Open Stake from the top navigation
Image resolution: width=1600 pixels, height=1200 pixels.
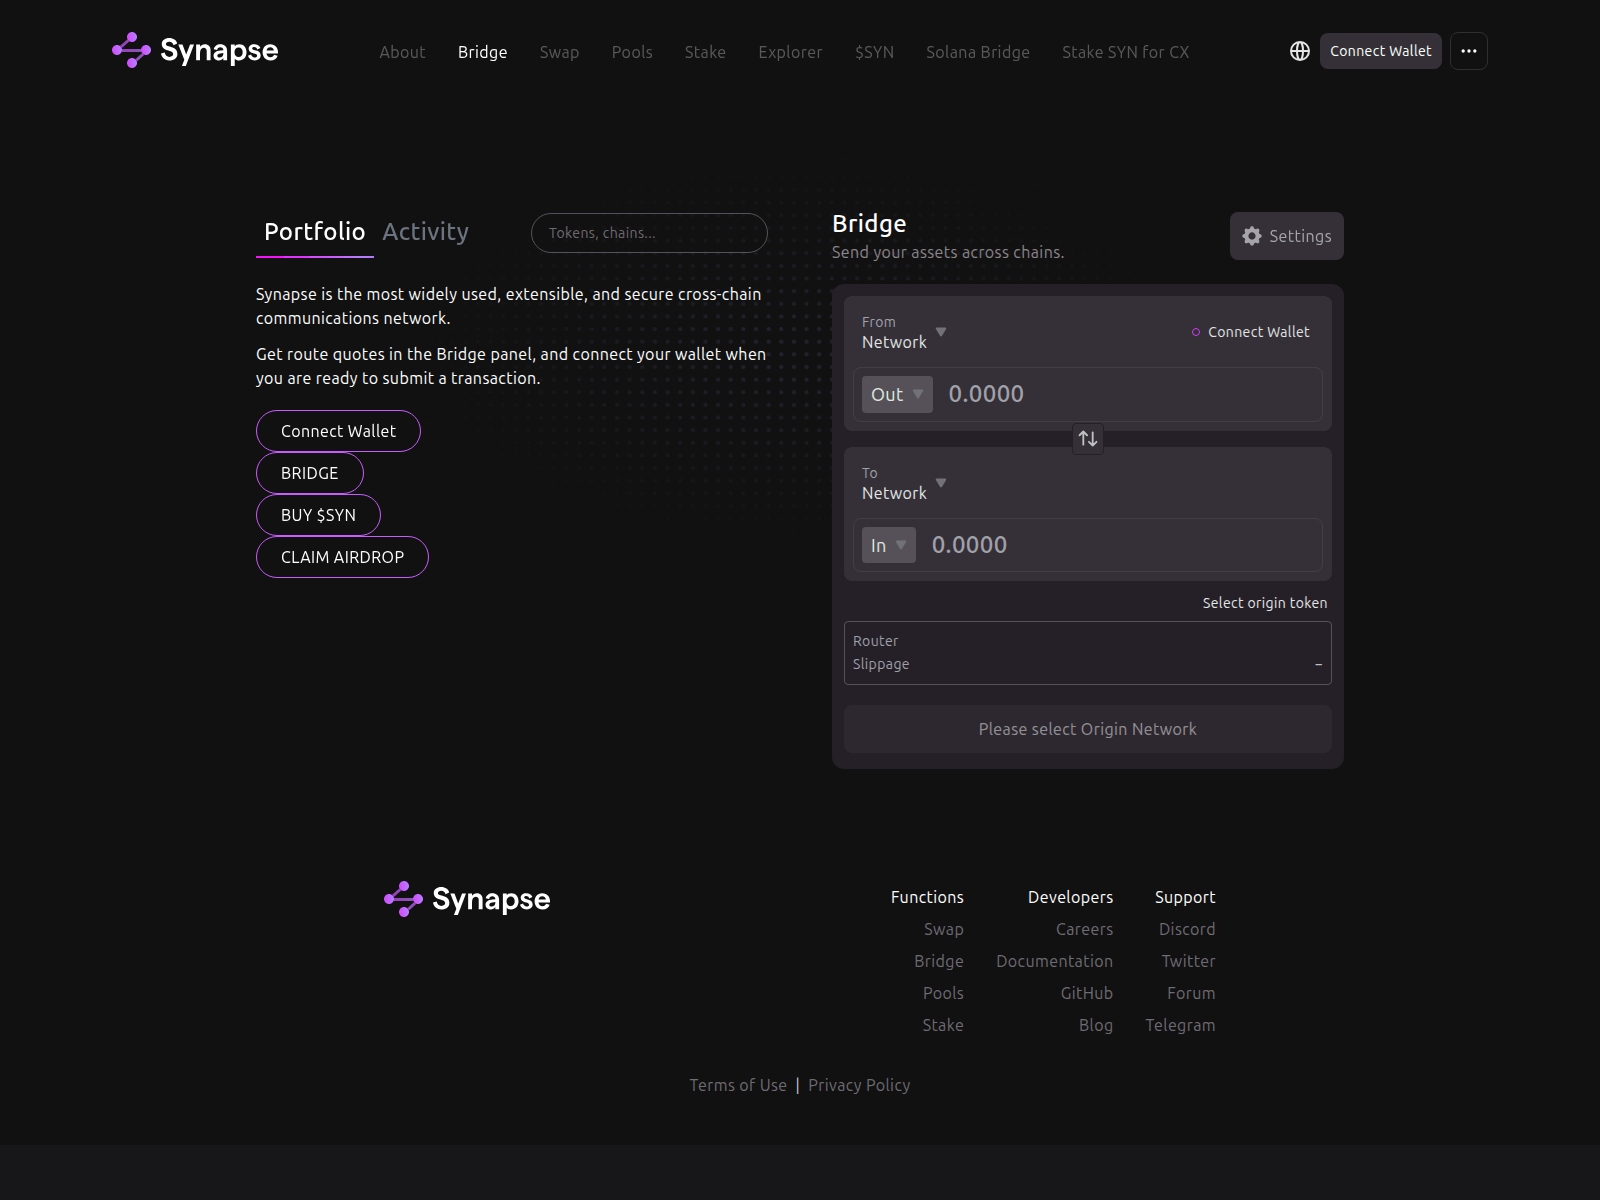click(705, 52)
